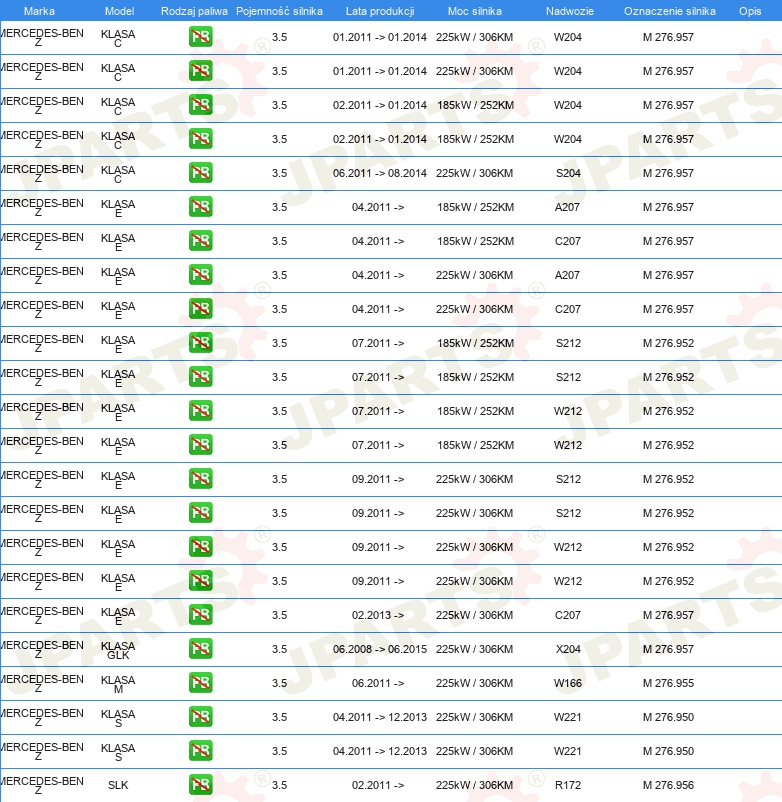Click the fuel icon in the 02.2013 production row
The width and height of the screenshot is (782, 802).
click(x=200, y=615)
